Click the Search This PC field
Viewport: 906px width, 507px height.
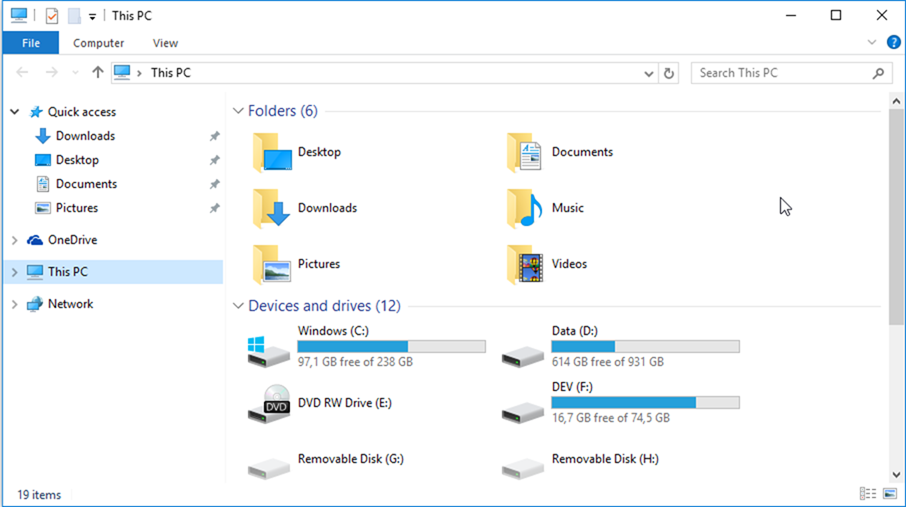[780, 73]
